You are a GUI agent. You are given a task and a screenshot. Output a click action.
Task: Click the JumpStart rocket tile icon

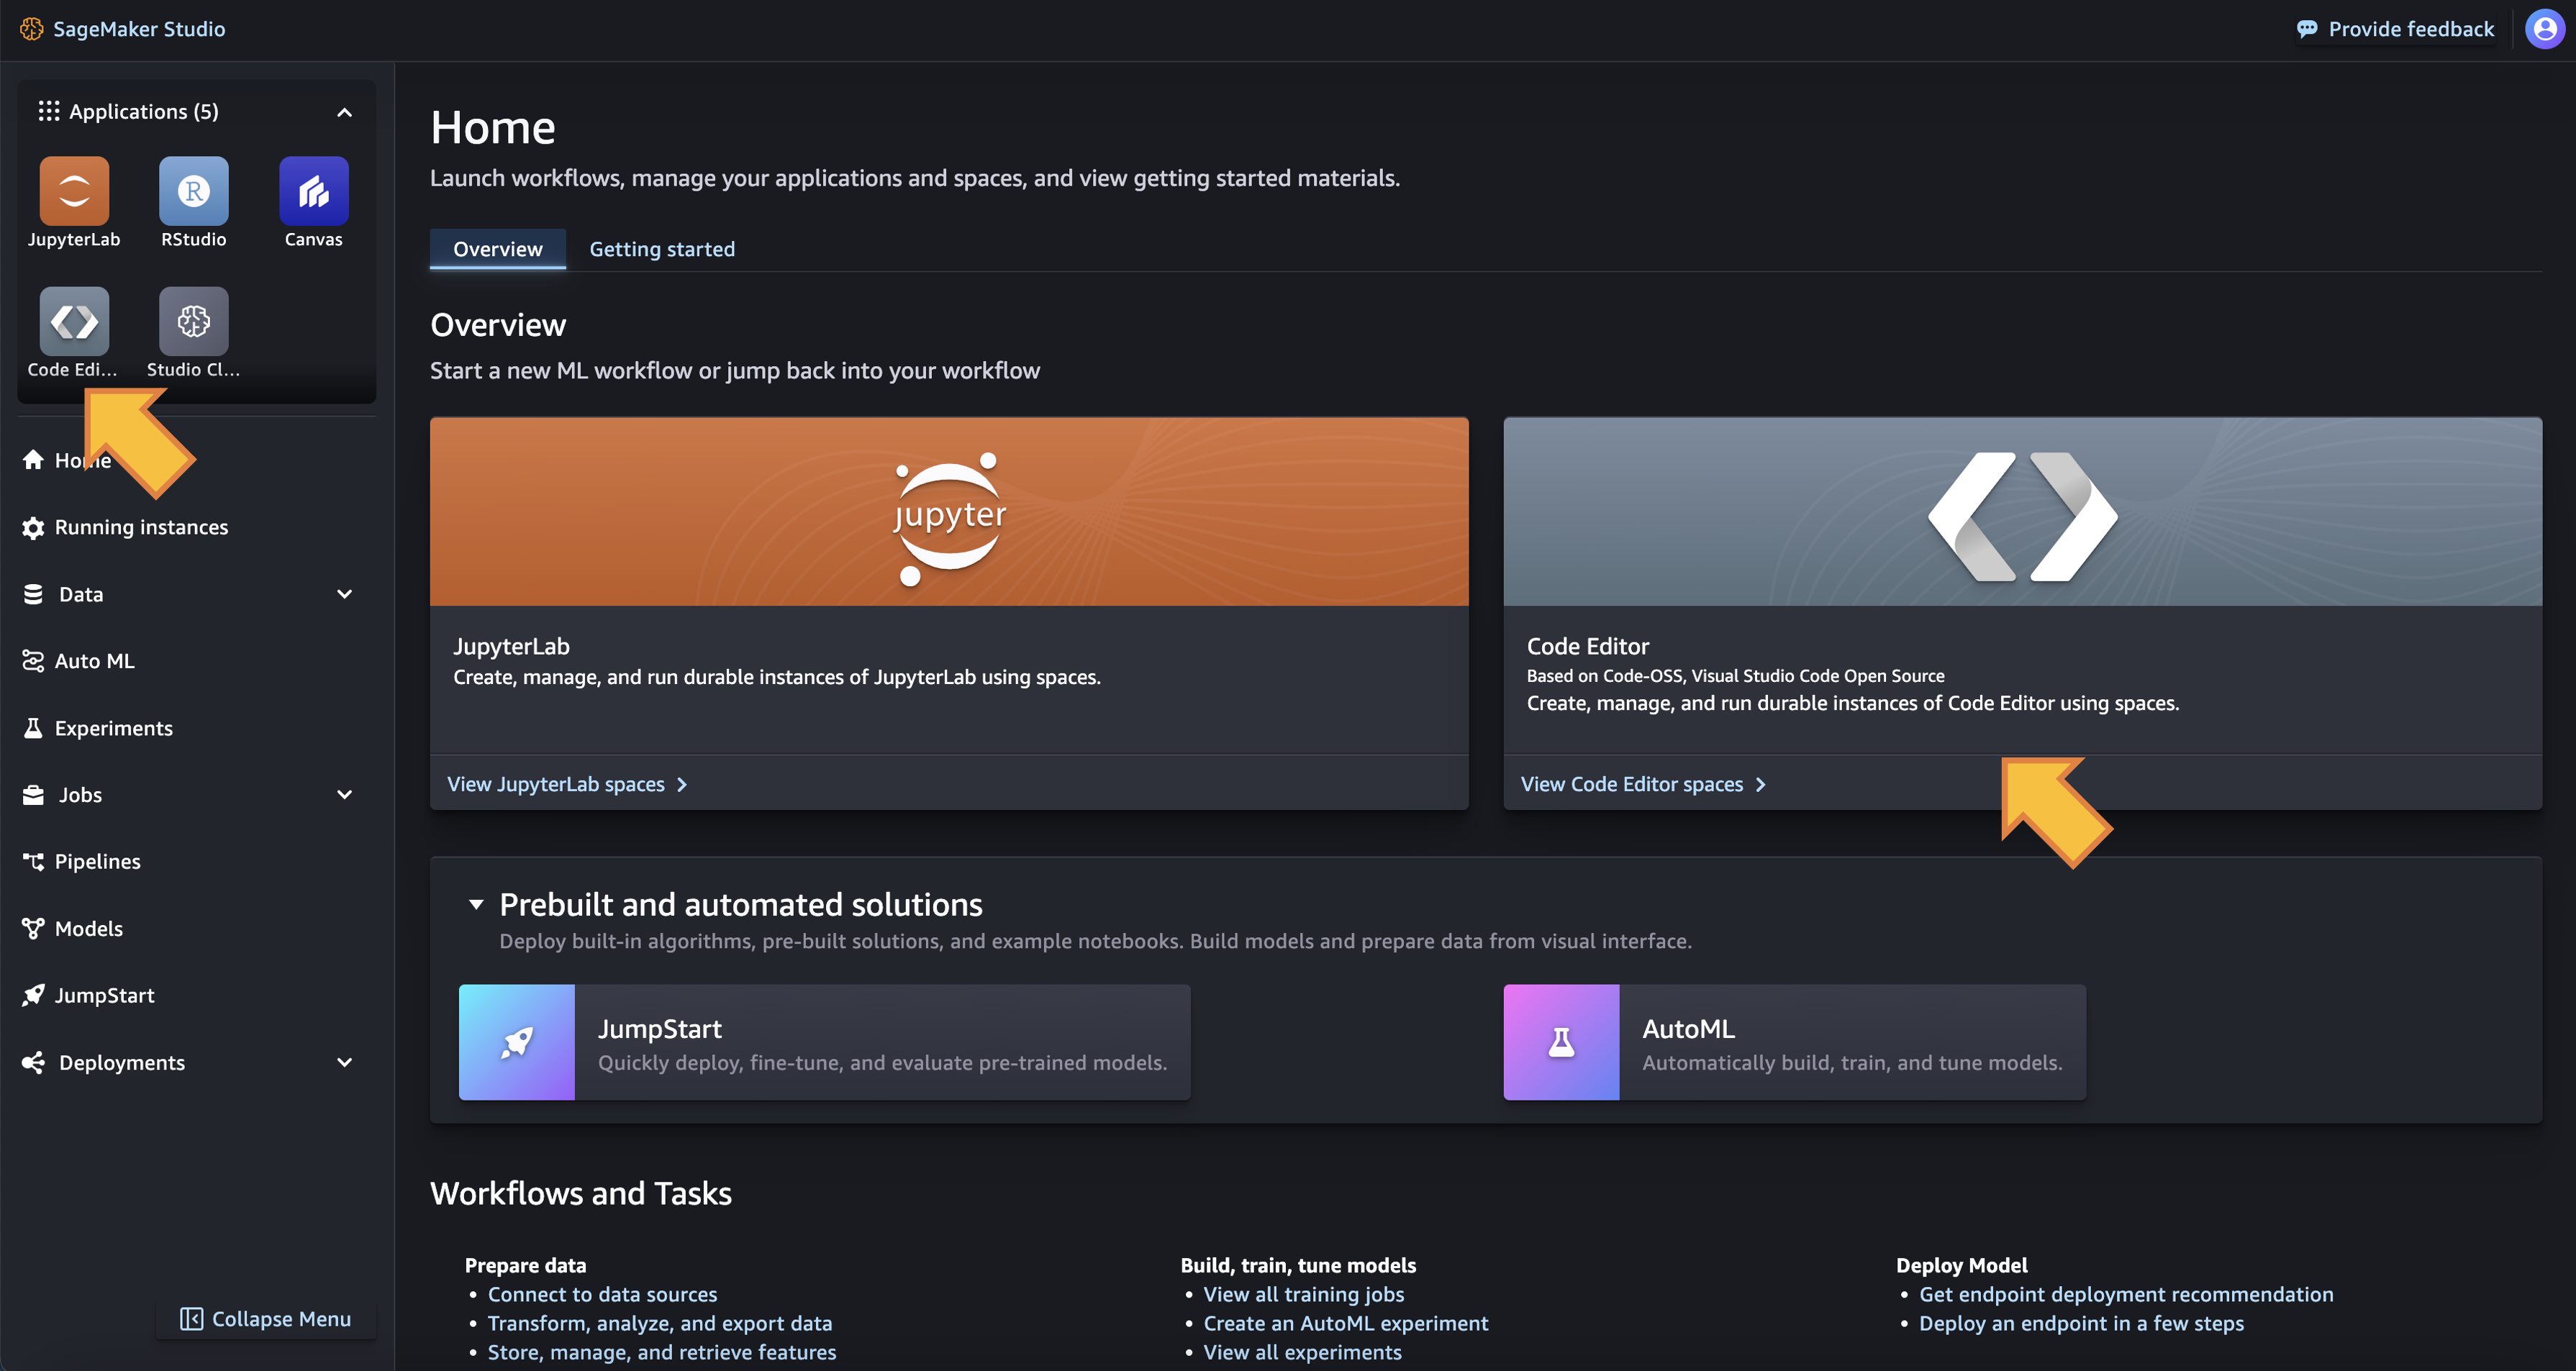516,1042
